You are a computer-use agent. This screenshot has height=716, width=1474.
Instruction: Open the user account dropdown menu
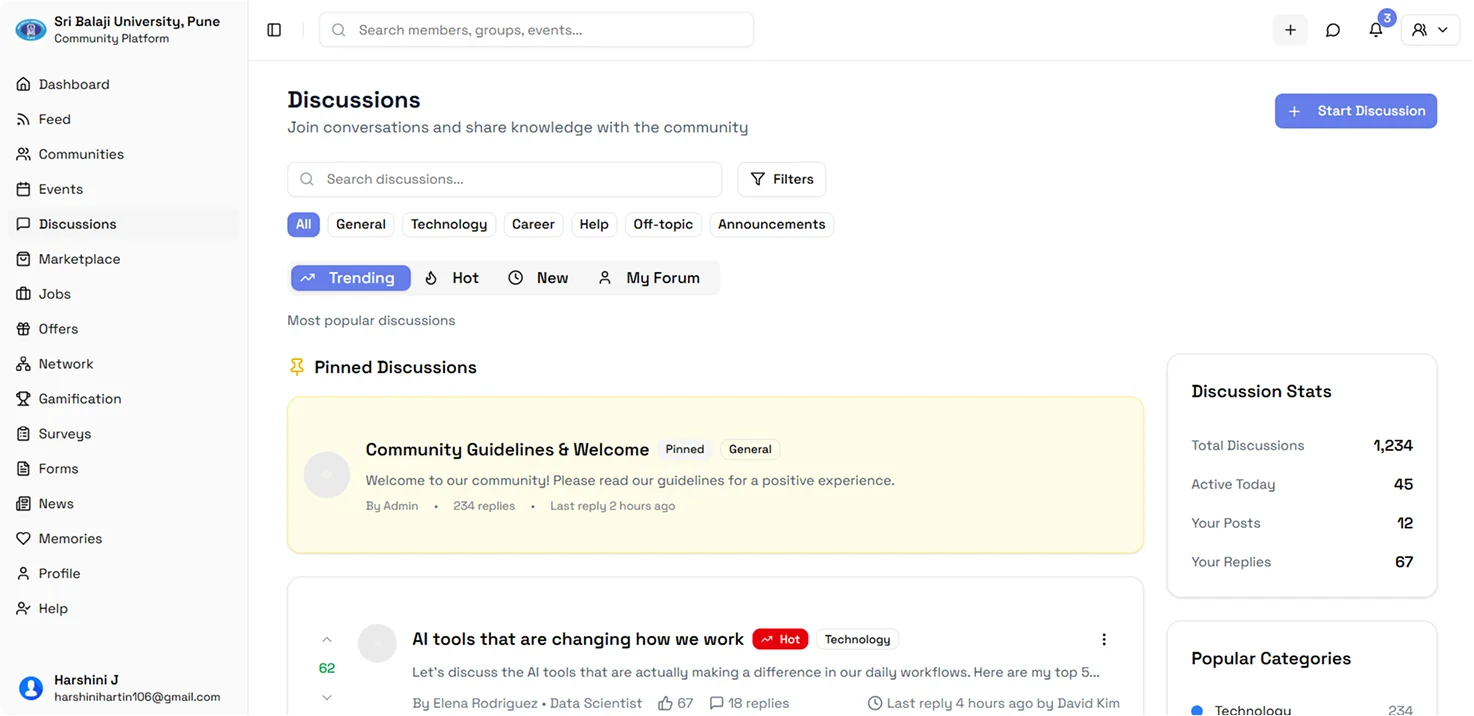point(1430,30)
